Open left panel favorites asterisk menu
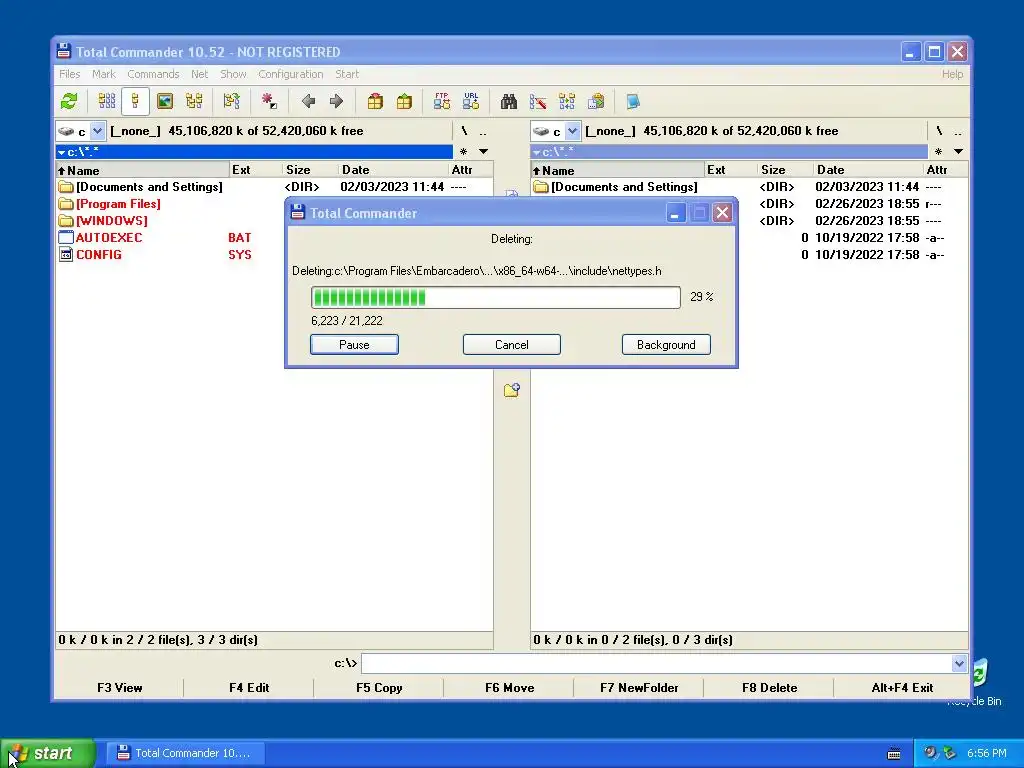Screen dimensions: 1024x768 (x=463, y=152)
